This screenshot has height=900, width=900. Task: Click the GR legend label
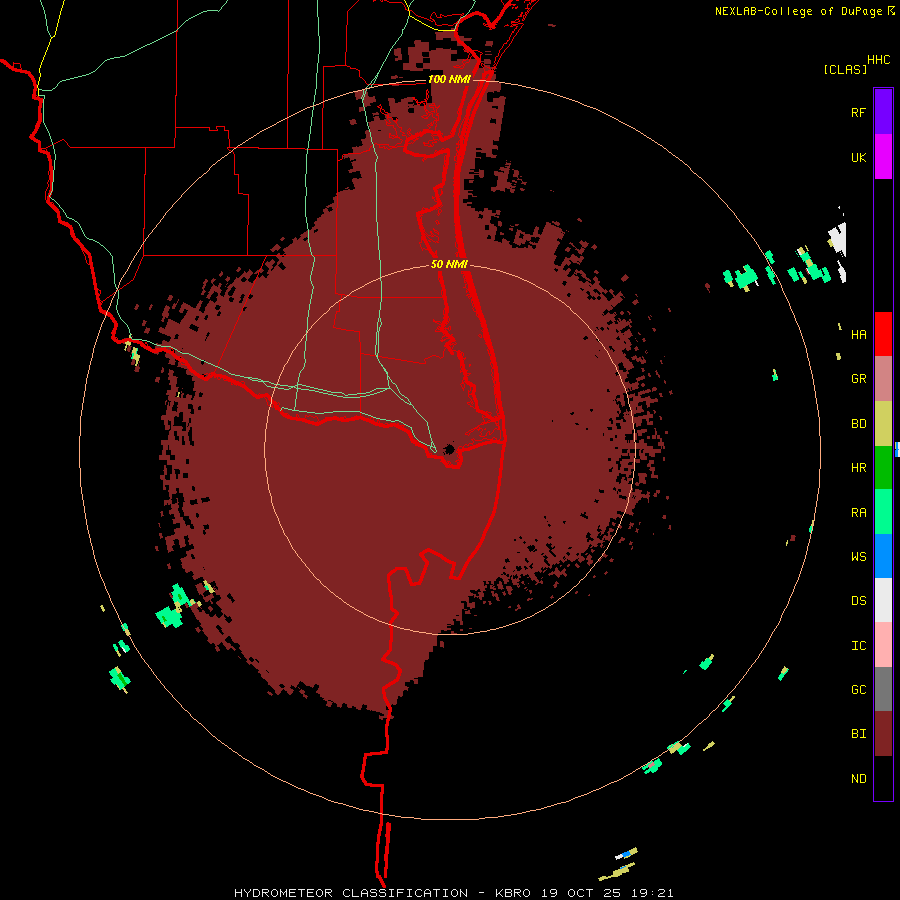pyautogui.click(x=858, y=379)
